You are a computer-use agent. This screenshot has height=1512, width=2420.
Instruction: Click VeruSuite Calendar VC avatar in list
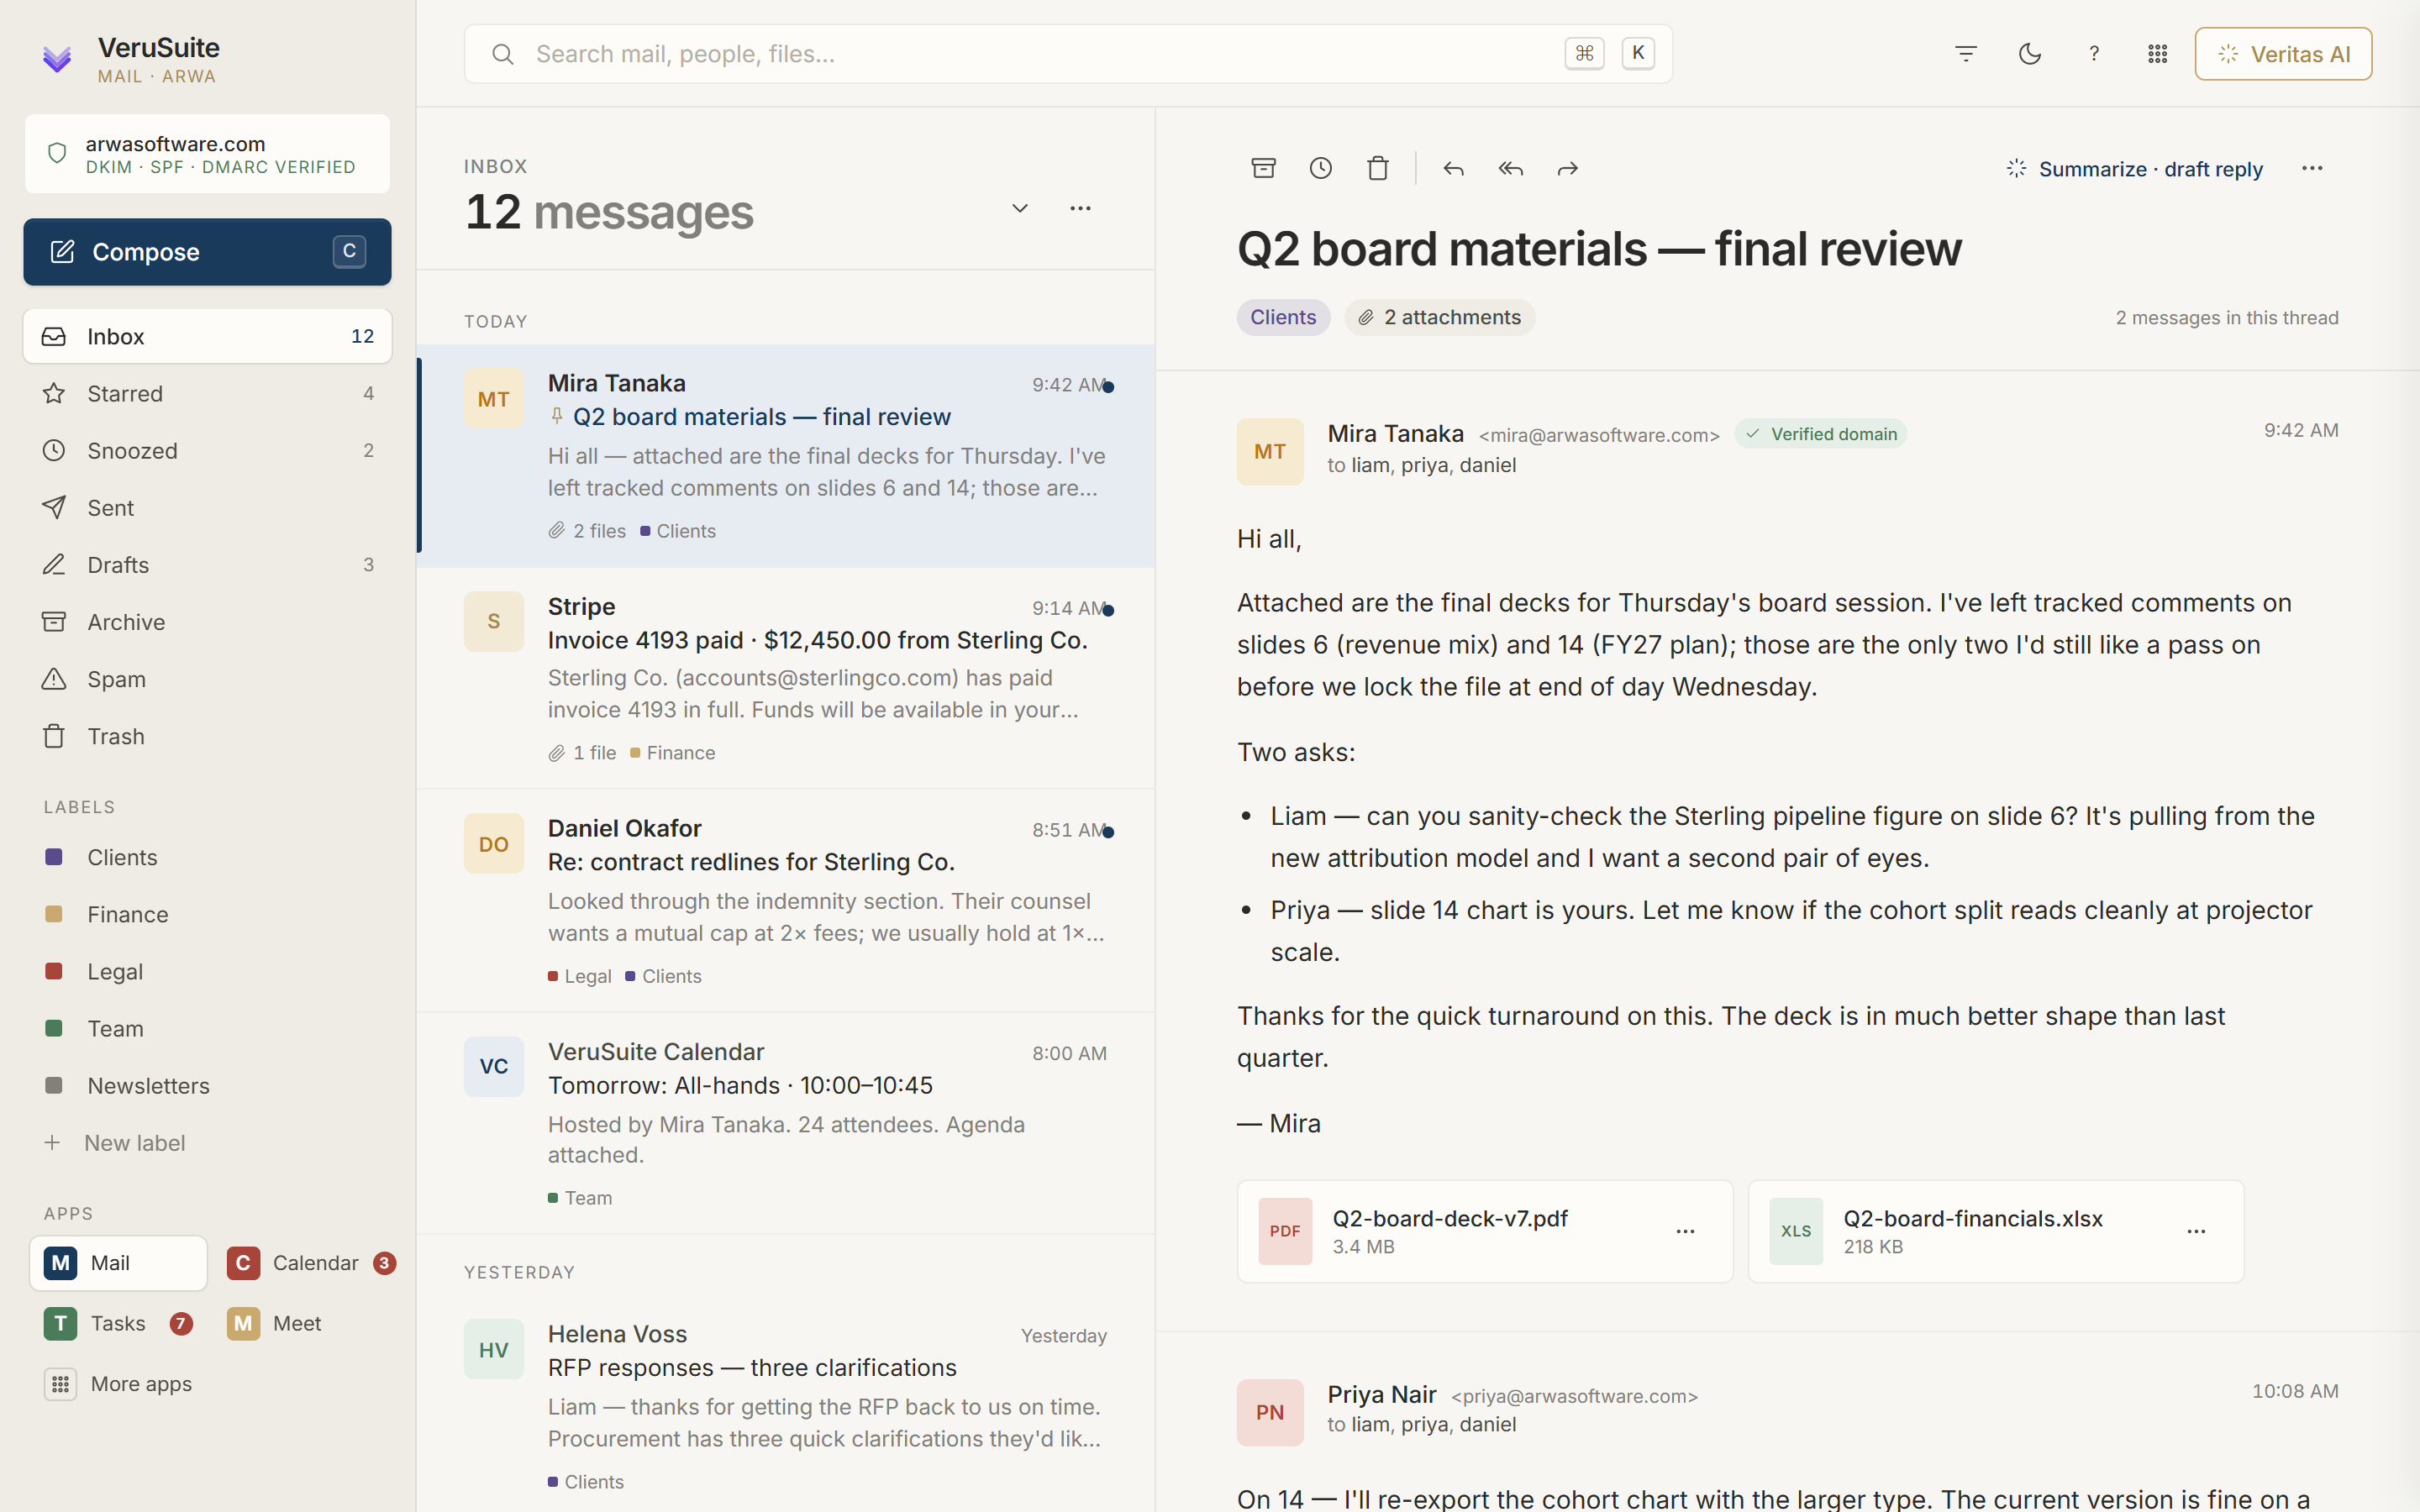tap(494, 1066)
